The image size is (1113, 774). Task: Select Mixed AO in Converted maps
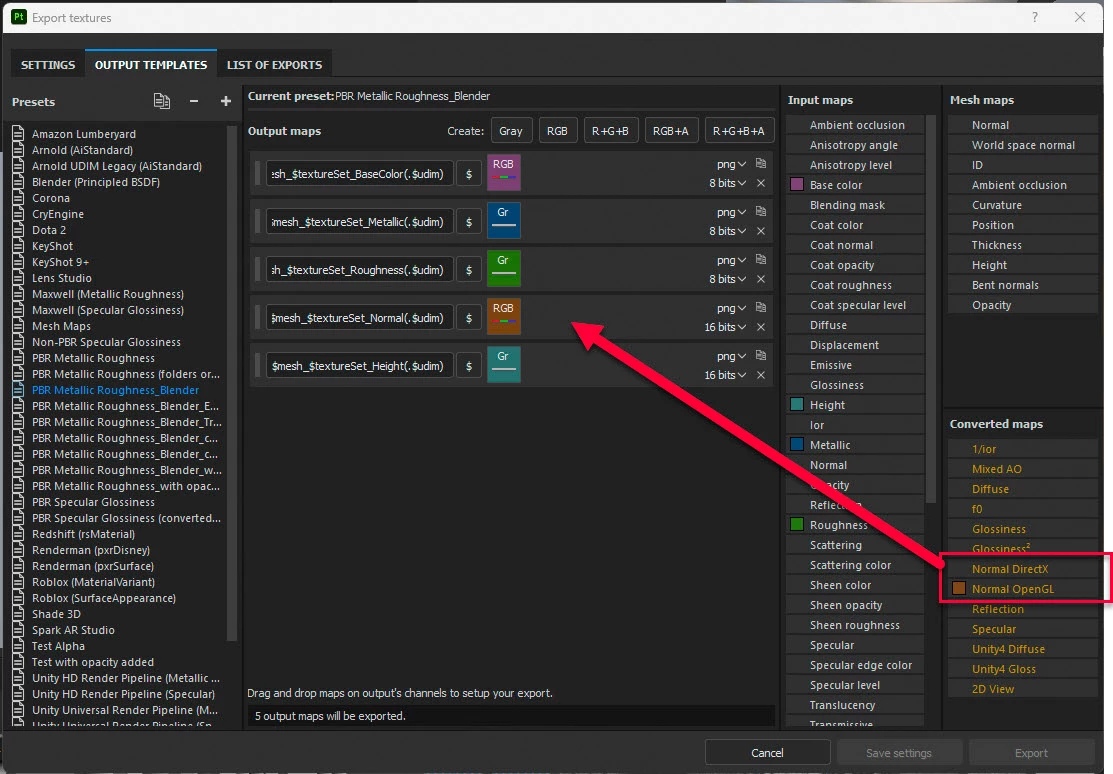(1023, 469)
